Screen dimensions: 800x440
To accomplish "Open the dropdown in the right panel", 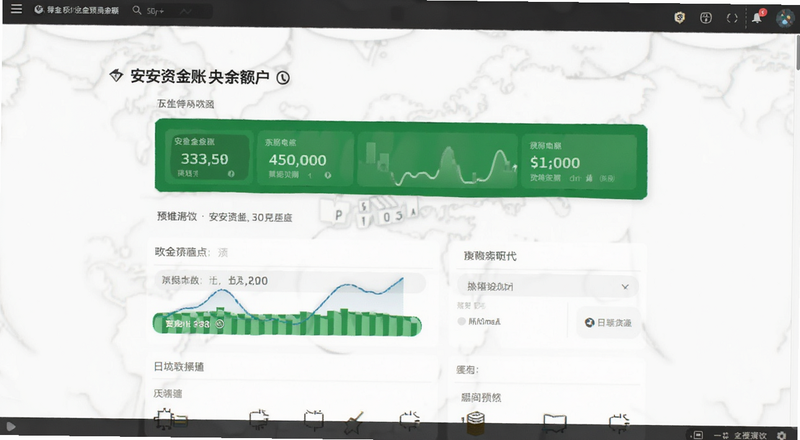I will click(547, 286).
